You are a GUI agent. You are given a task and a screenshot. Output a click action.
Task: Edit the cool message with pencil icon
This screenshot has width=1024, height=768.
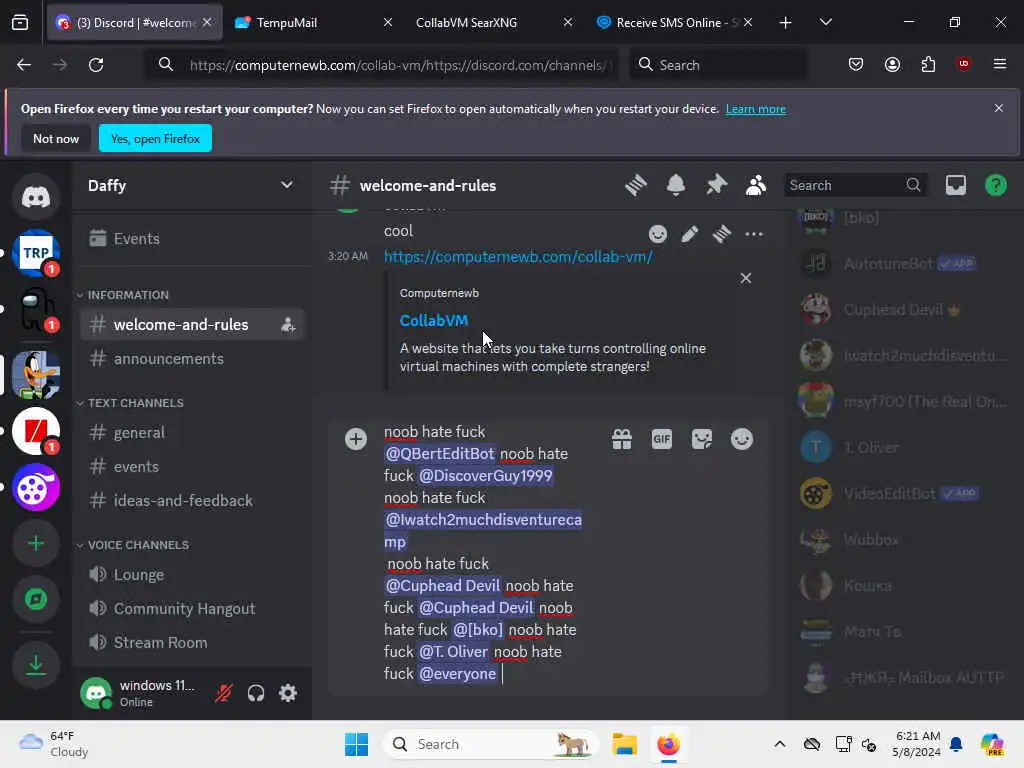[690, 234]
